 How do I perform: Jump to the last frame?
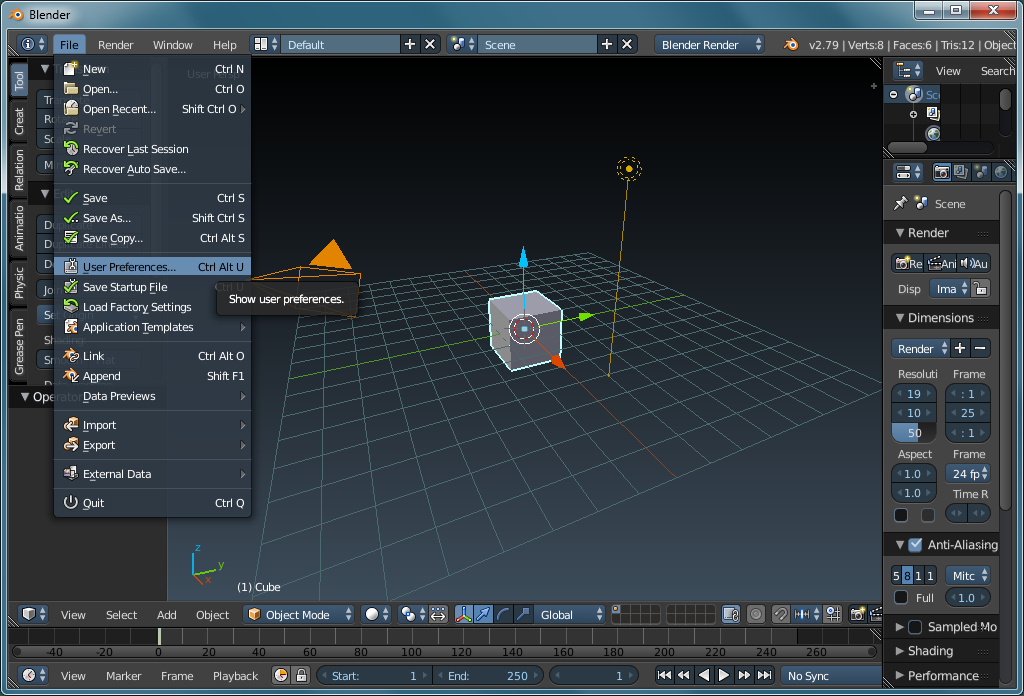point(764,676)
